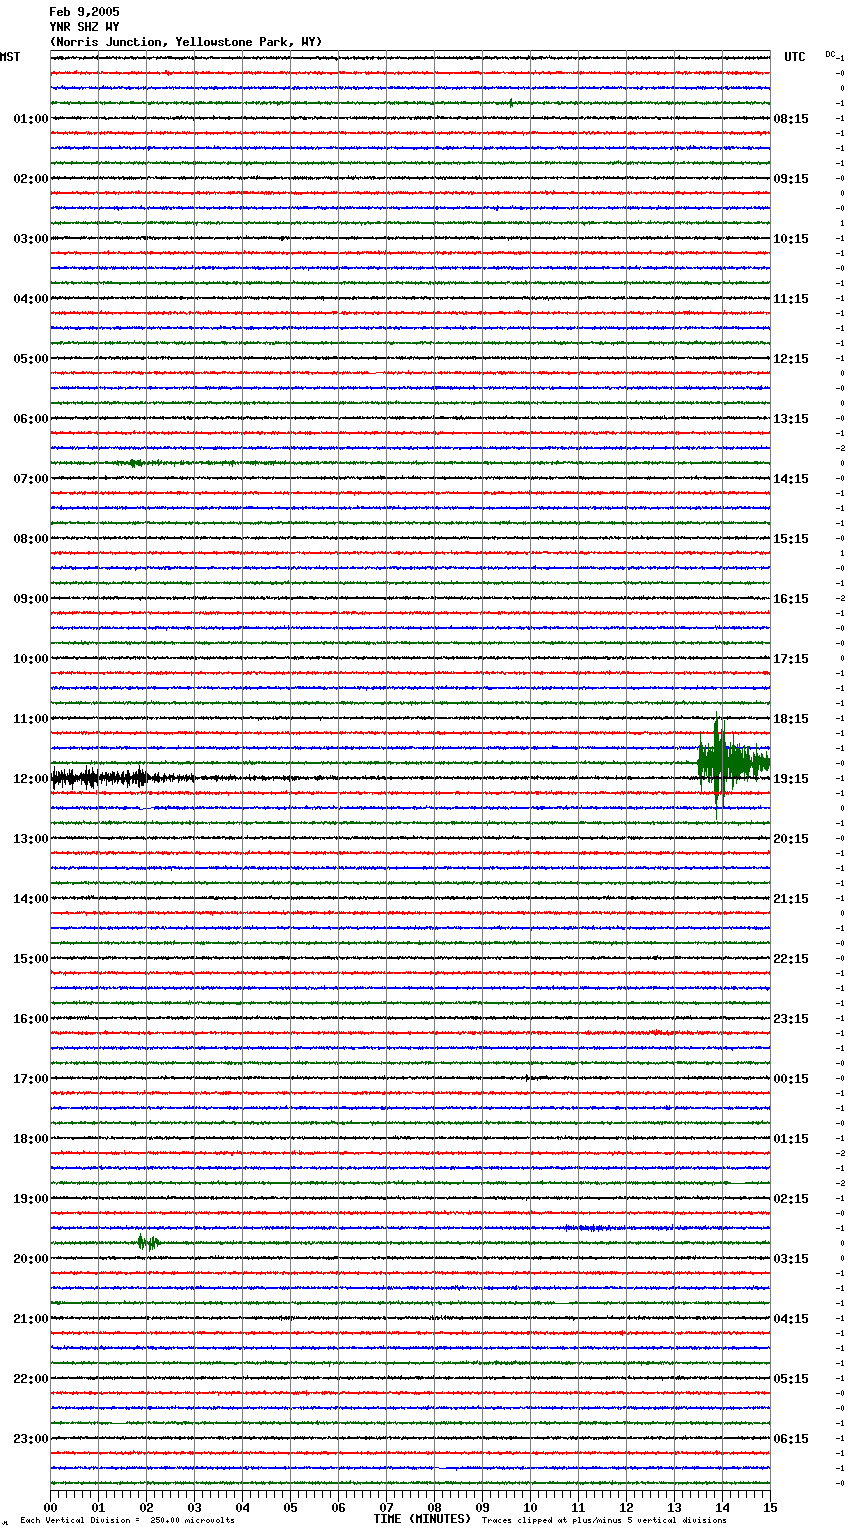The width and height of the screenshot is (850, 1534).
Task: Click the 12:15 UTC row label
Action: tap(791, 359)
